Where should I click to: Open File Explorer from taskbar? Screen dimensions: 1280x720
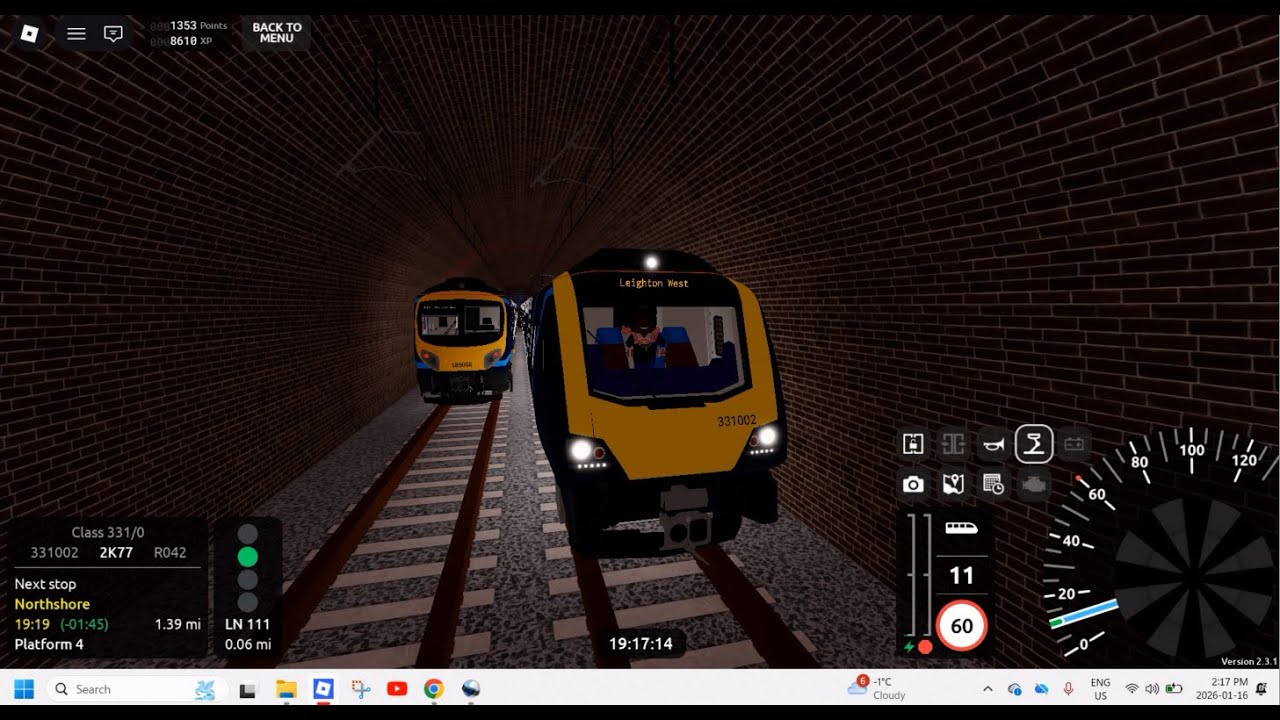[286, 689]
